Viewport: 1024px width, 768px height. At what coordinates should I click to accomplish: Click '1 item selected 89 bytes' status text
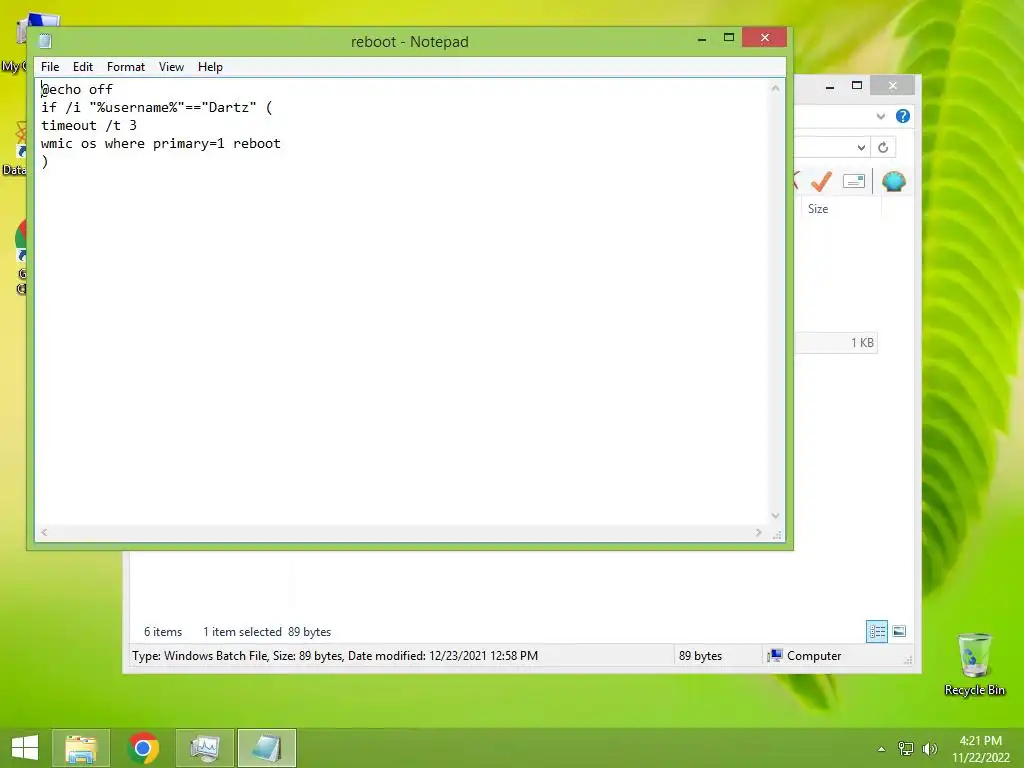coord(267,632)
